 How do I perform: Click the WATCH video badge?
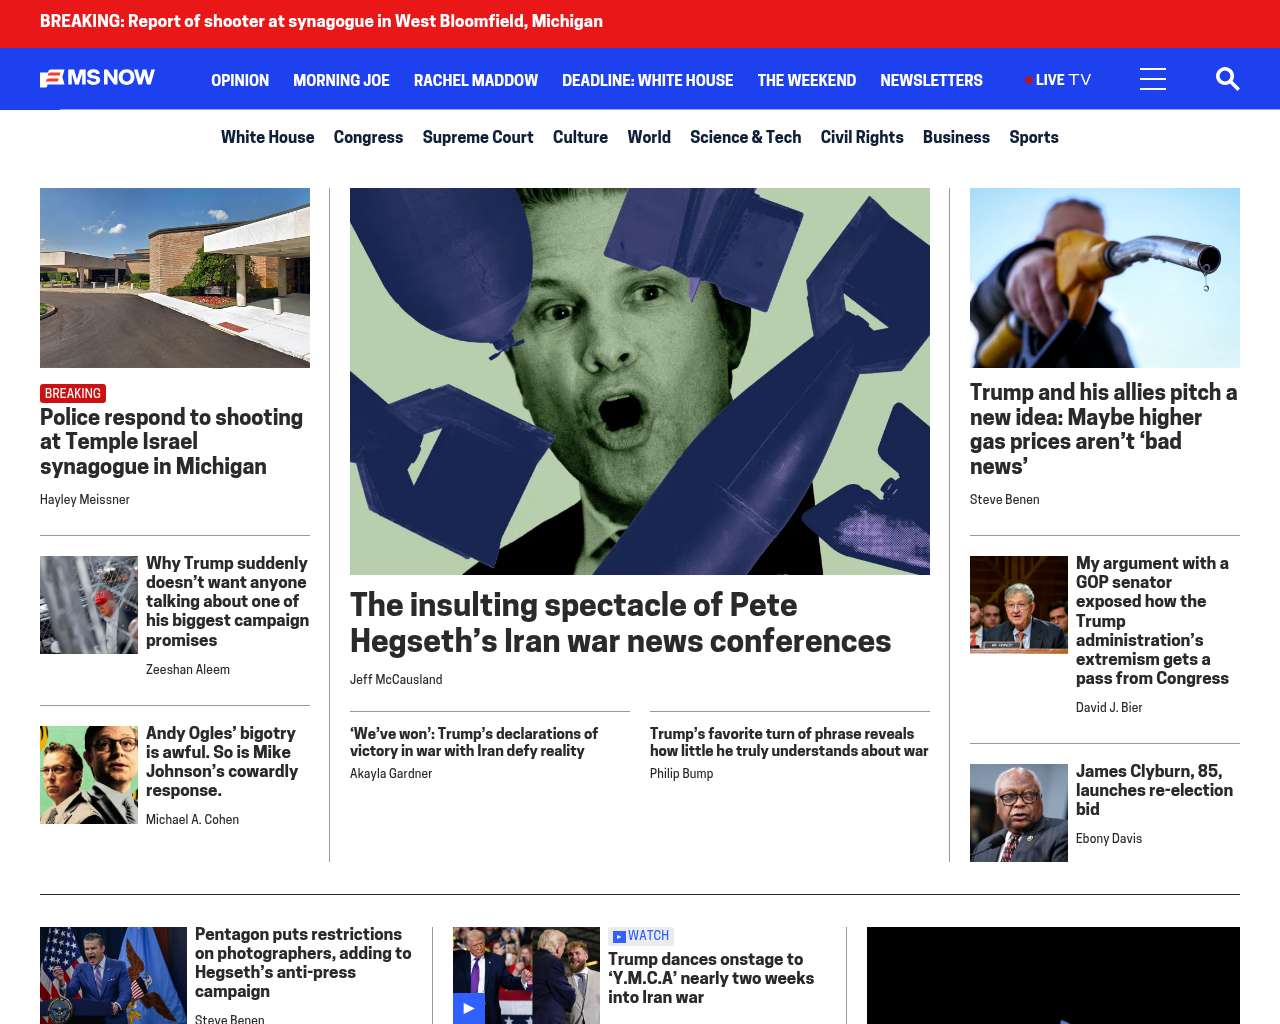pos(641,936)
